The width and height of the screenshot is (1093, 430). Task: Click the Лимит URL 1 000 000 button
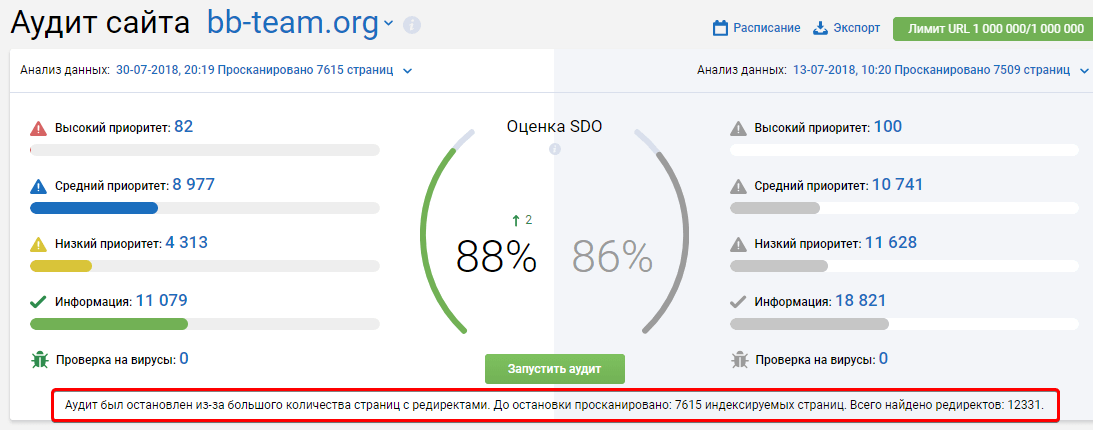pos(993,29)
